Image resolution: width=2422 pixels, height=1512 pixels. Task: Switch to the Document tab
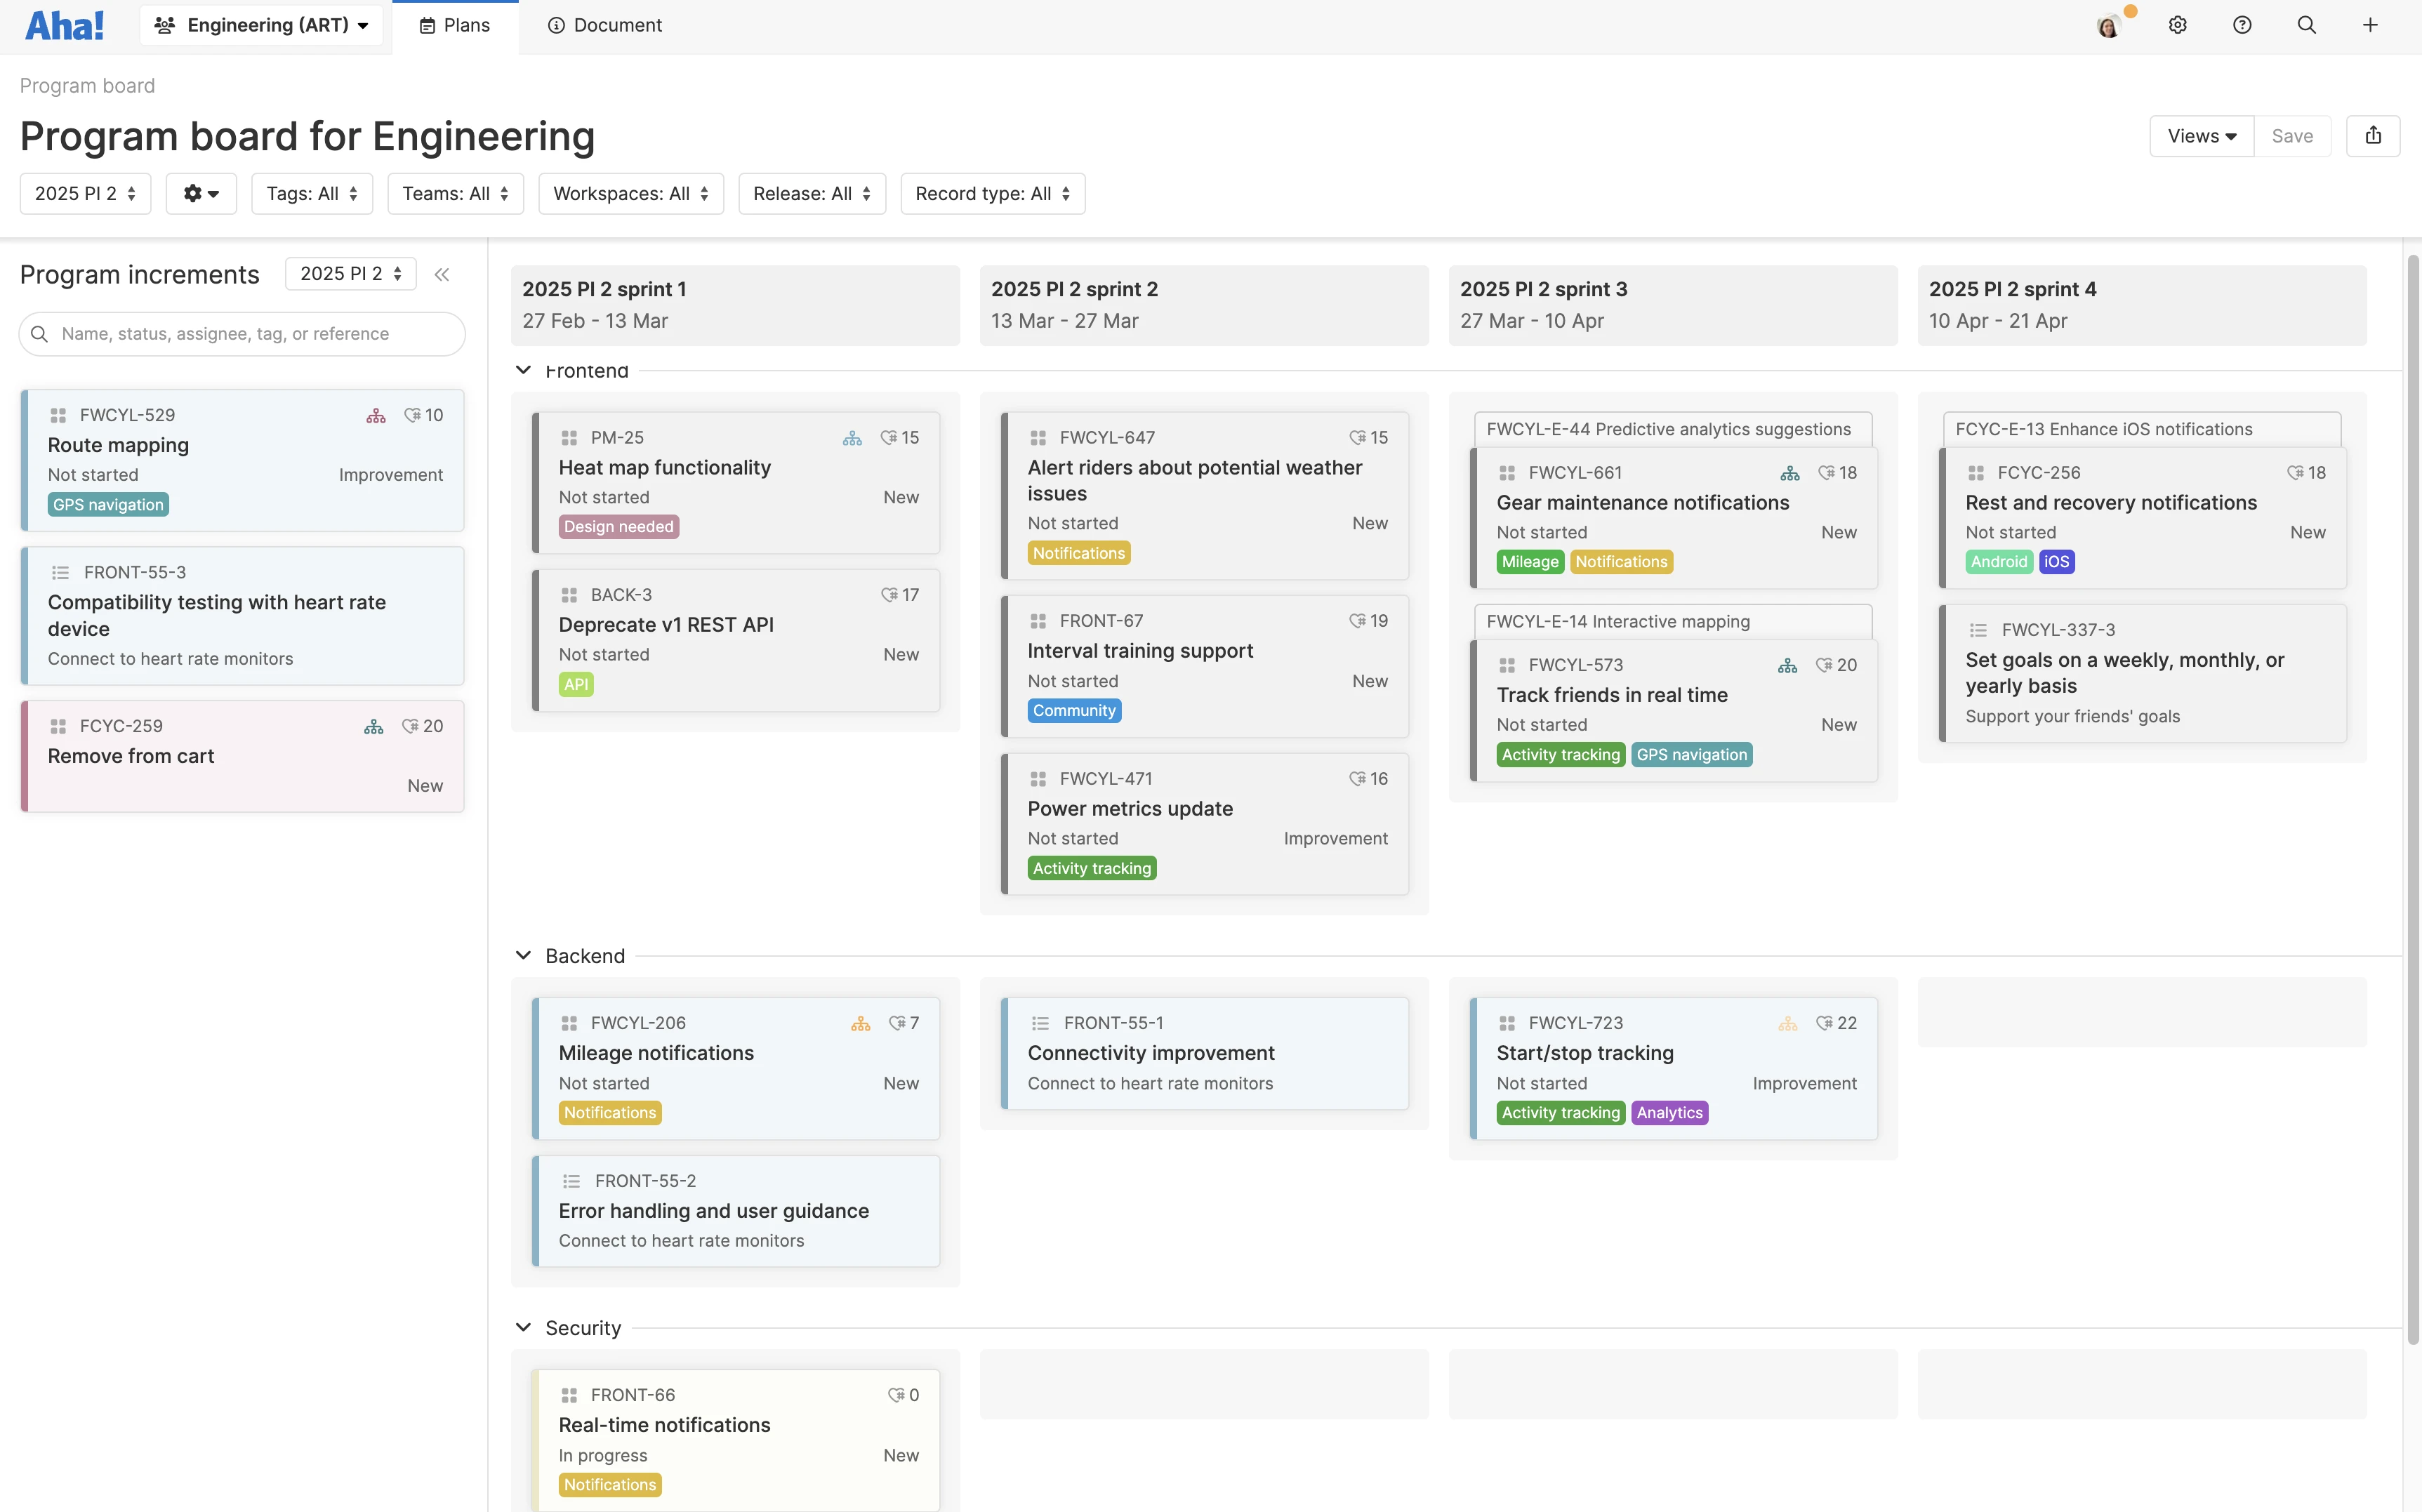coord(605,25)
